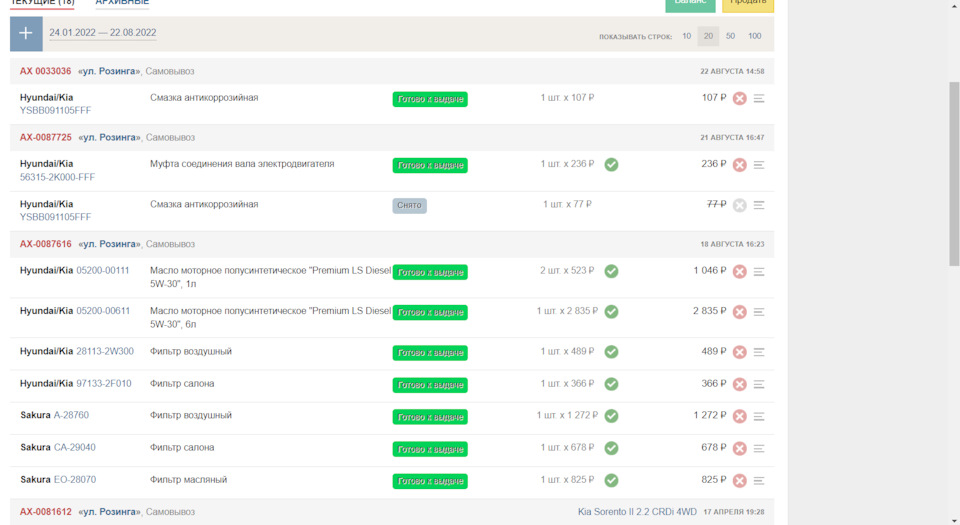Show 100 rows per page
This screenshot has height=525, width=960.
click(755, 36)
